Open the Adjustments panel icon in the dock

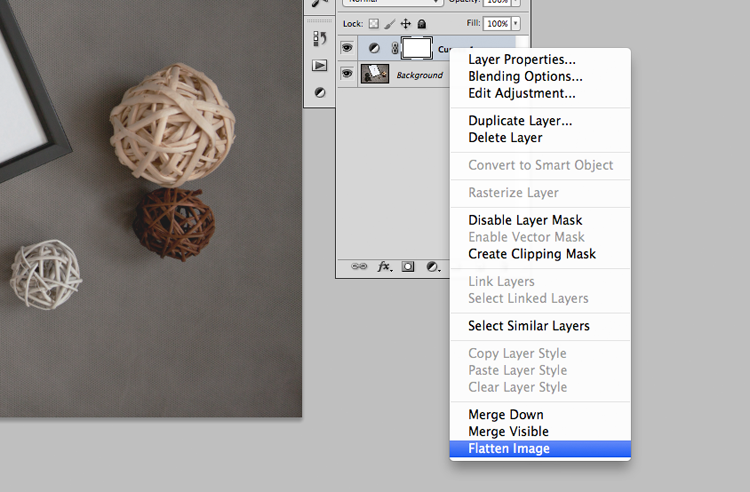(x=320, y=92)
